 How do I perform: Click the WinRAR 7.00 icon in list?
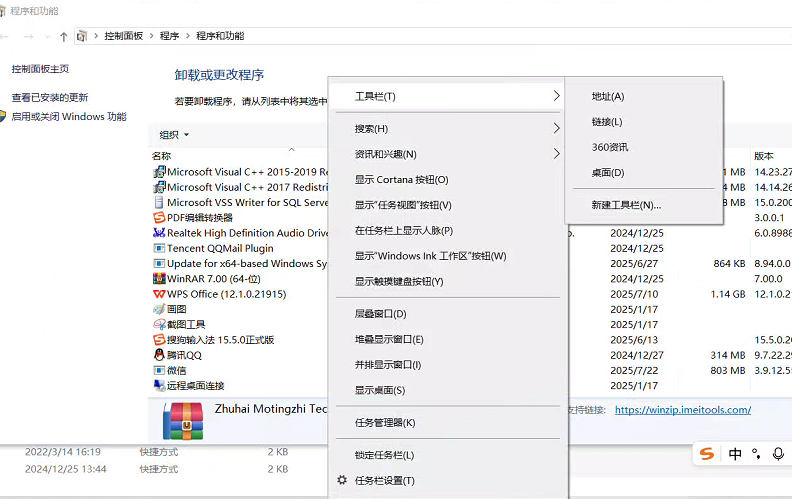pos(159,279)
